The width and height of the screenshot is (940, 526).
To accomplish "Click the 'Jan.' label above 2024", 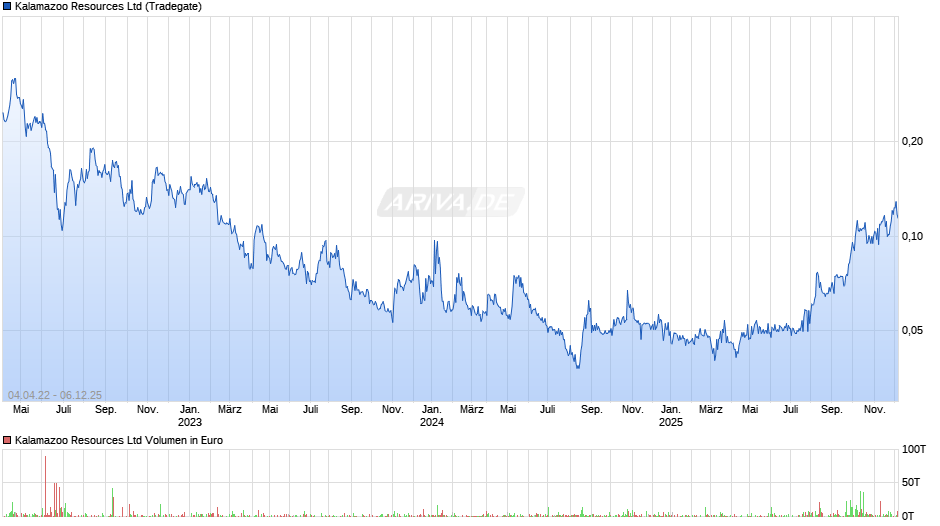I will [432, 410].
